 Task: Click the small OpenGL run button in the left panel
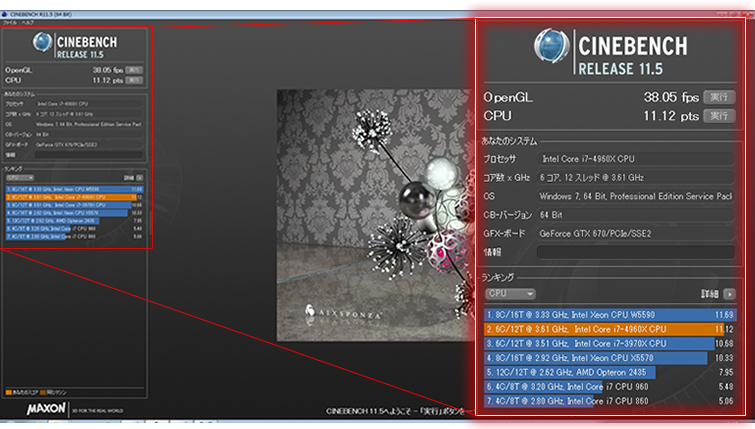(134, 70)
